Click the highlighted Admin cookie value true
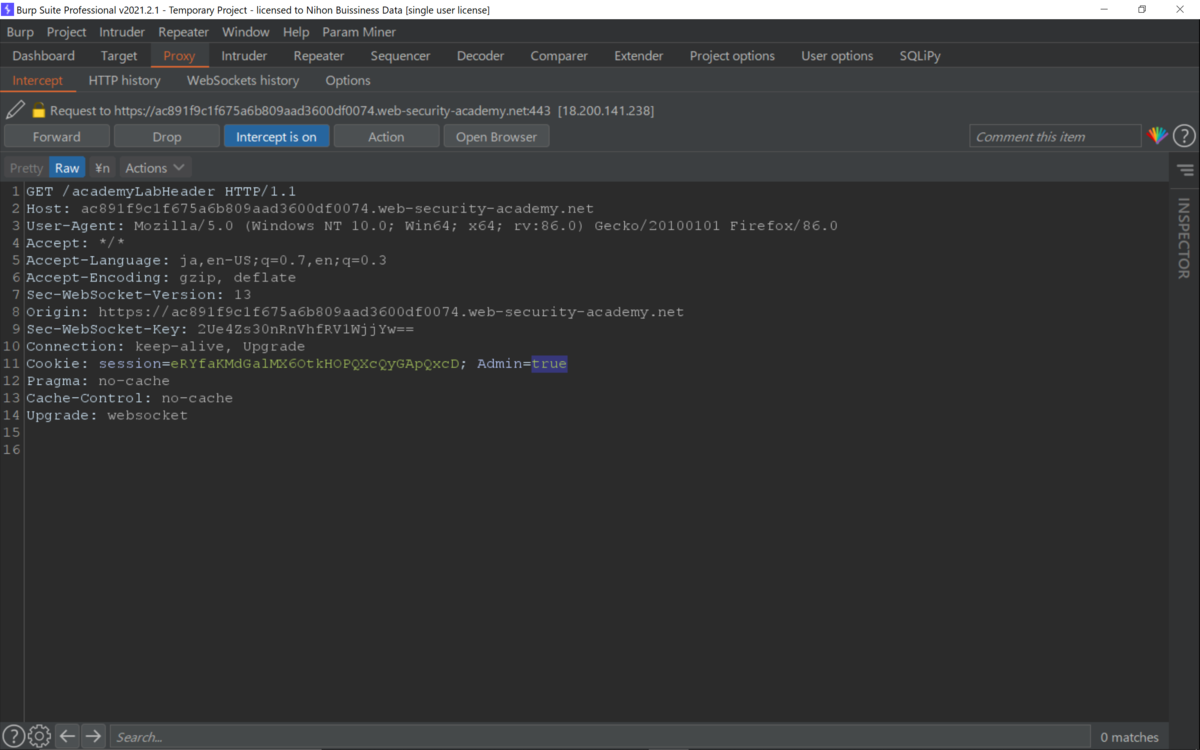1200x750 pixels. [x=549, y=363]
